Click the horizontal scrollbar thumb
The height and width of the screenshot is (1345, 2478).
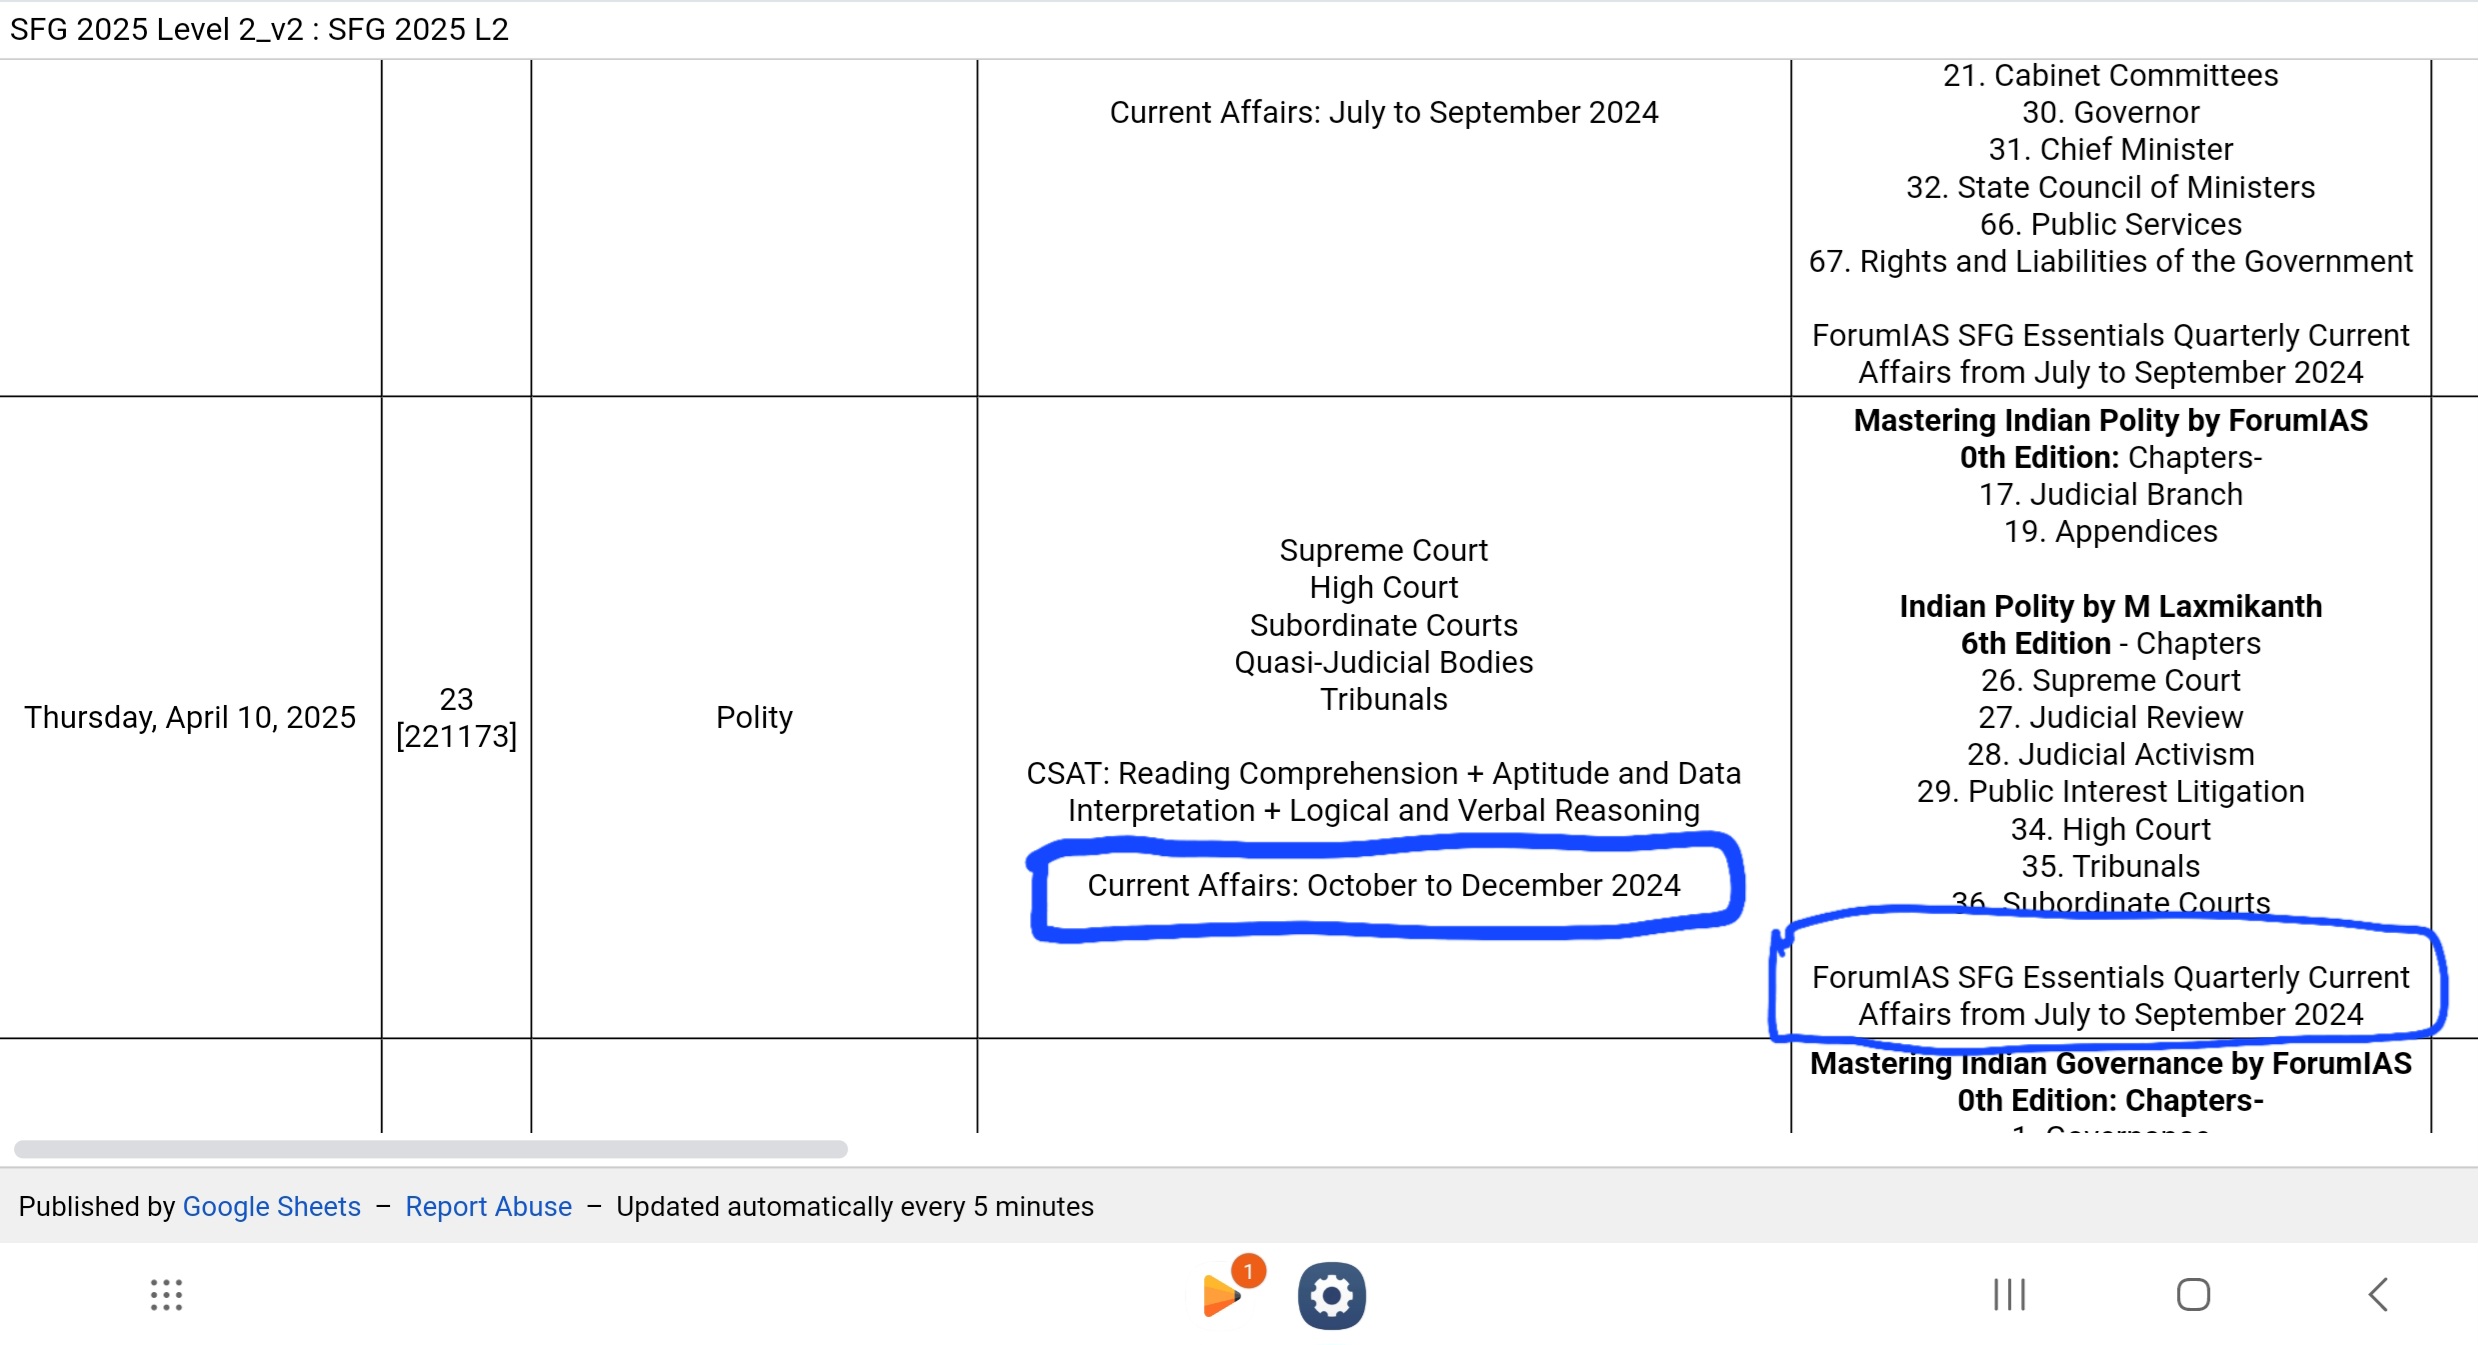pyautogui.click(x=430, y=1149)
